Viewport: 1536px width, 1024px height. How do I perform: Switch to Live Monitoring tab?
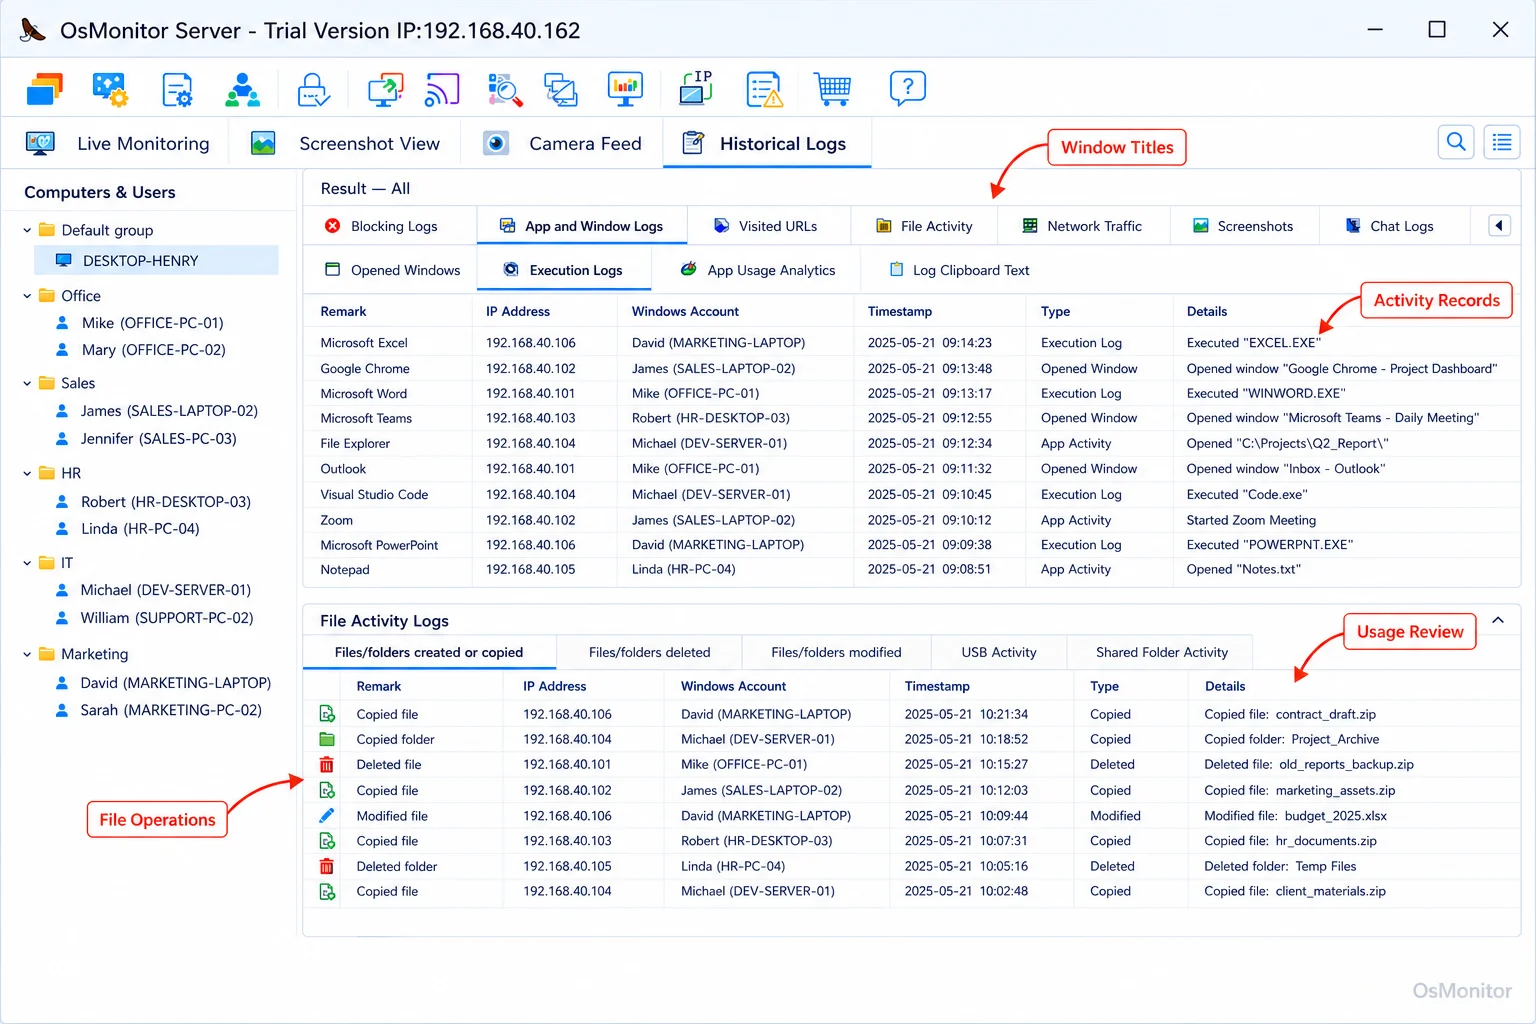pos(118,144)
